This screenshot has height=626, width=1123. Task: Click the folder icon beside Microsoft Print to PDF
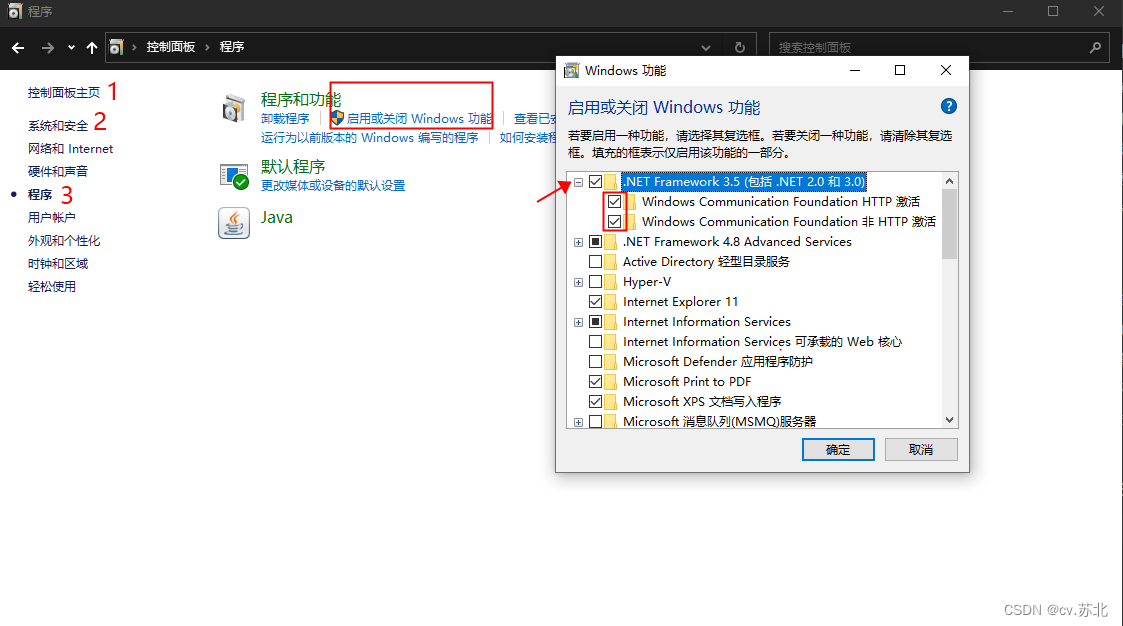coord(610,382)
